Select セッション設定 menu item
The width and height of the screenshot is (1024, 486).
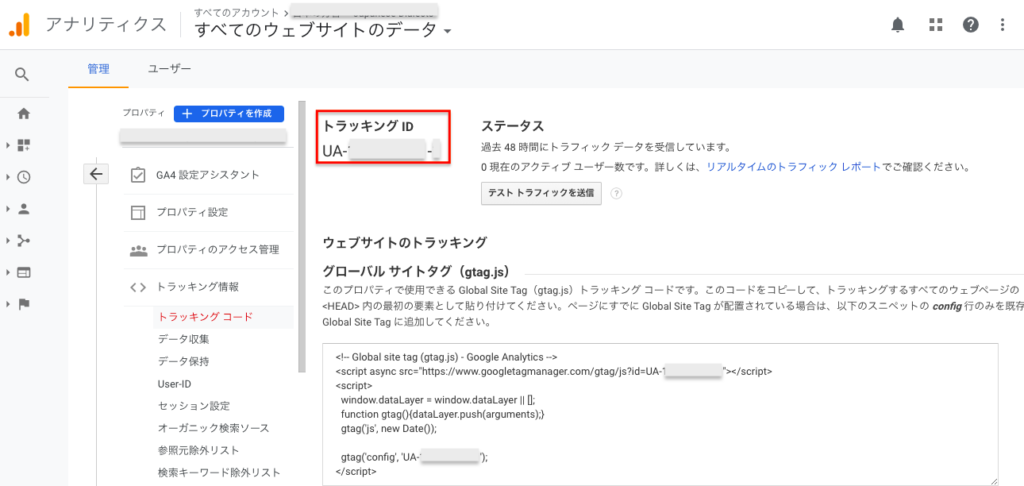193,406
